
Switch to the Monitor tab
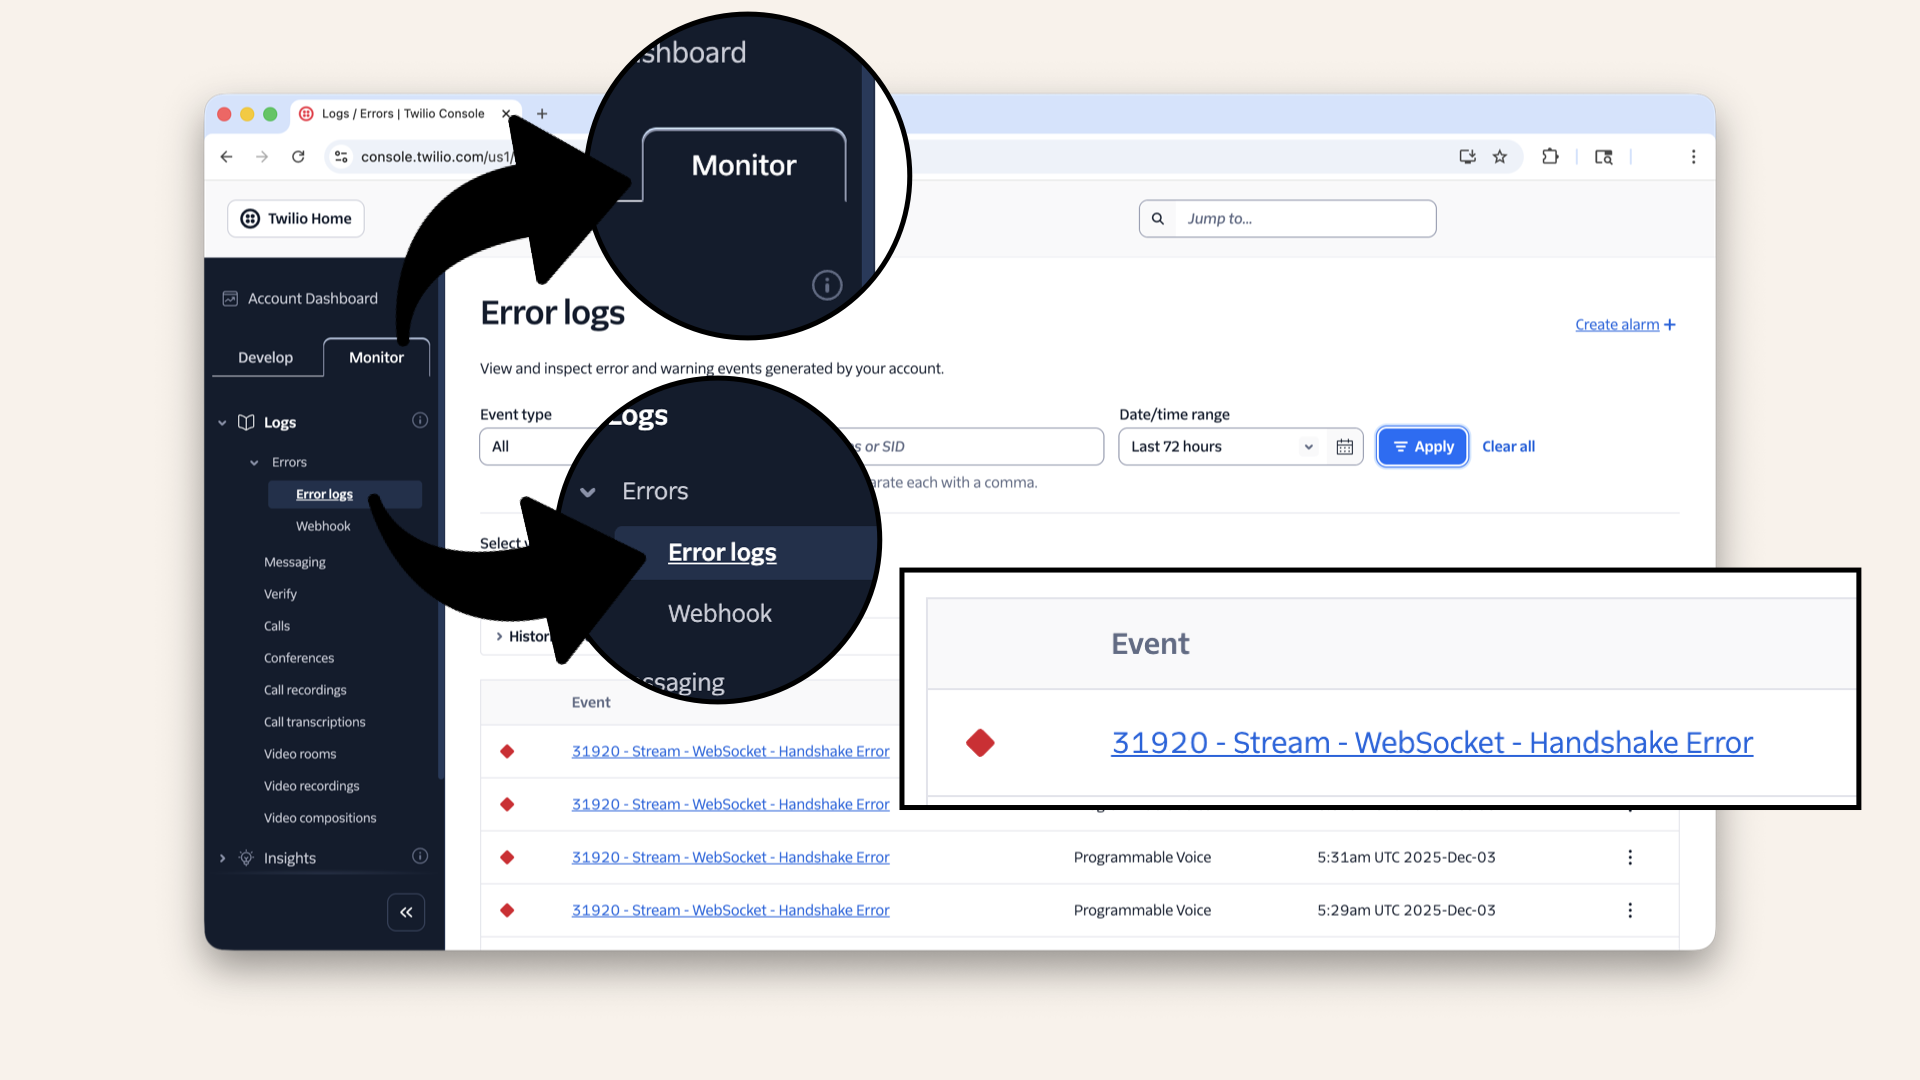coord(376,357)
